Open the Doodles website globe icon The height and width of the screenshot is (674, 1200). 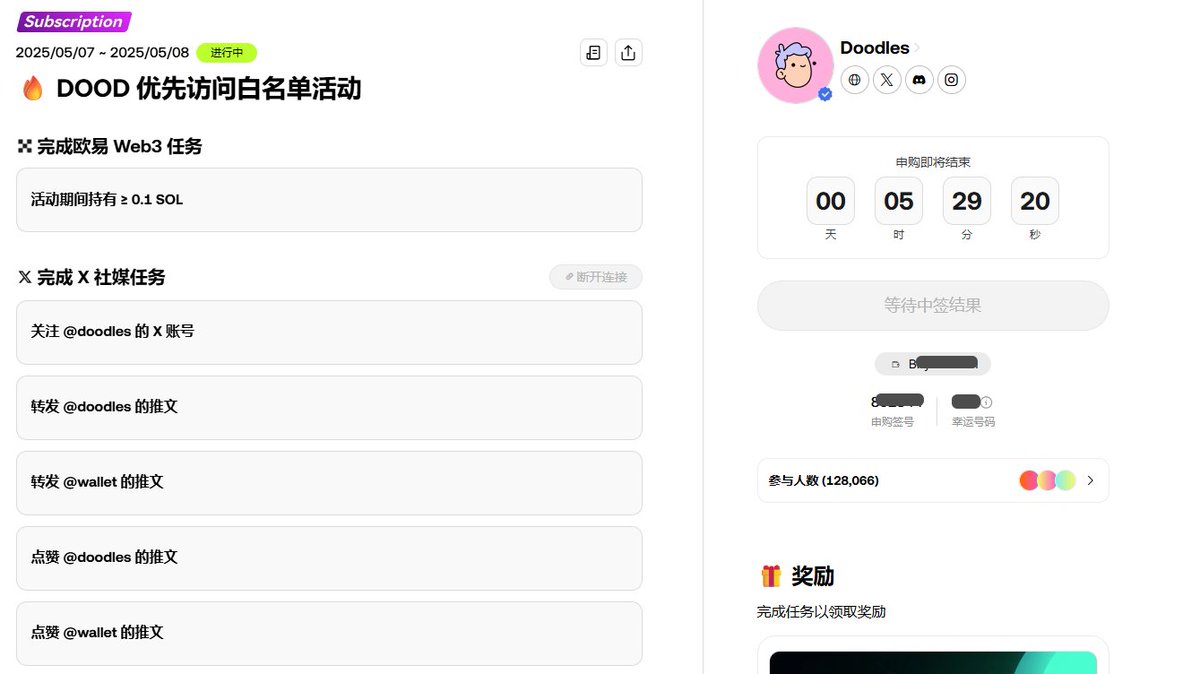click(855, 80)
